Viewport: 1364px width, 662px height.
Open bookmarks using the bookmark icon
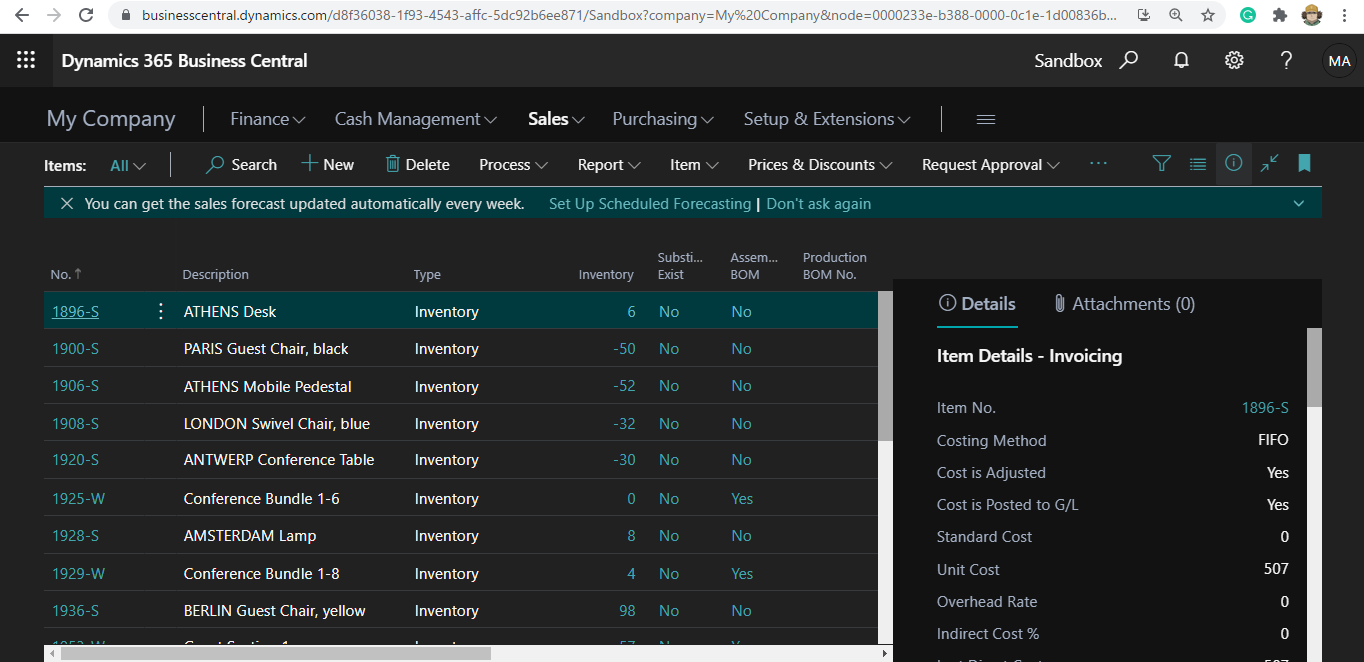click(x=1304, y=164)
